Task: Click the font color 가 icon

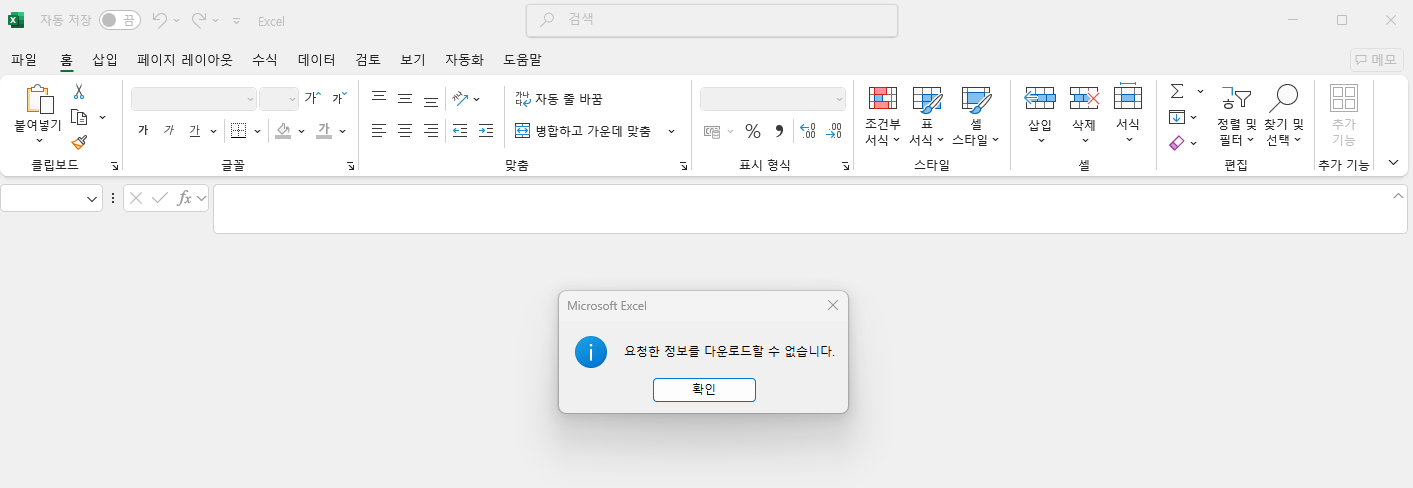Action: (324, 130)
